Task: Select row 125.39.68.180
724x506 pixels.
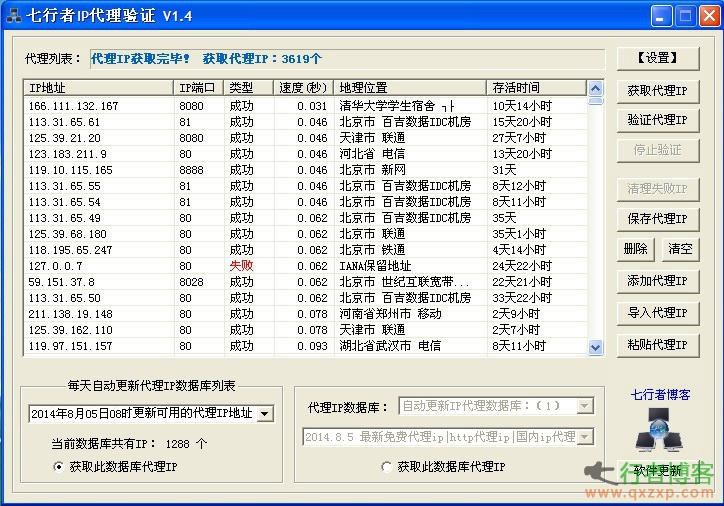Action: [305, 234]
